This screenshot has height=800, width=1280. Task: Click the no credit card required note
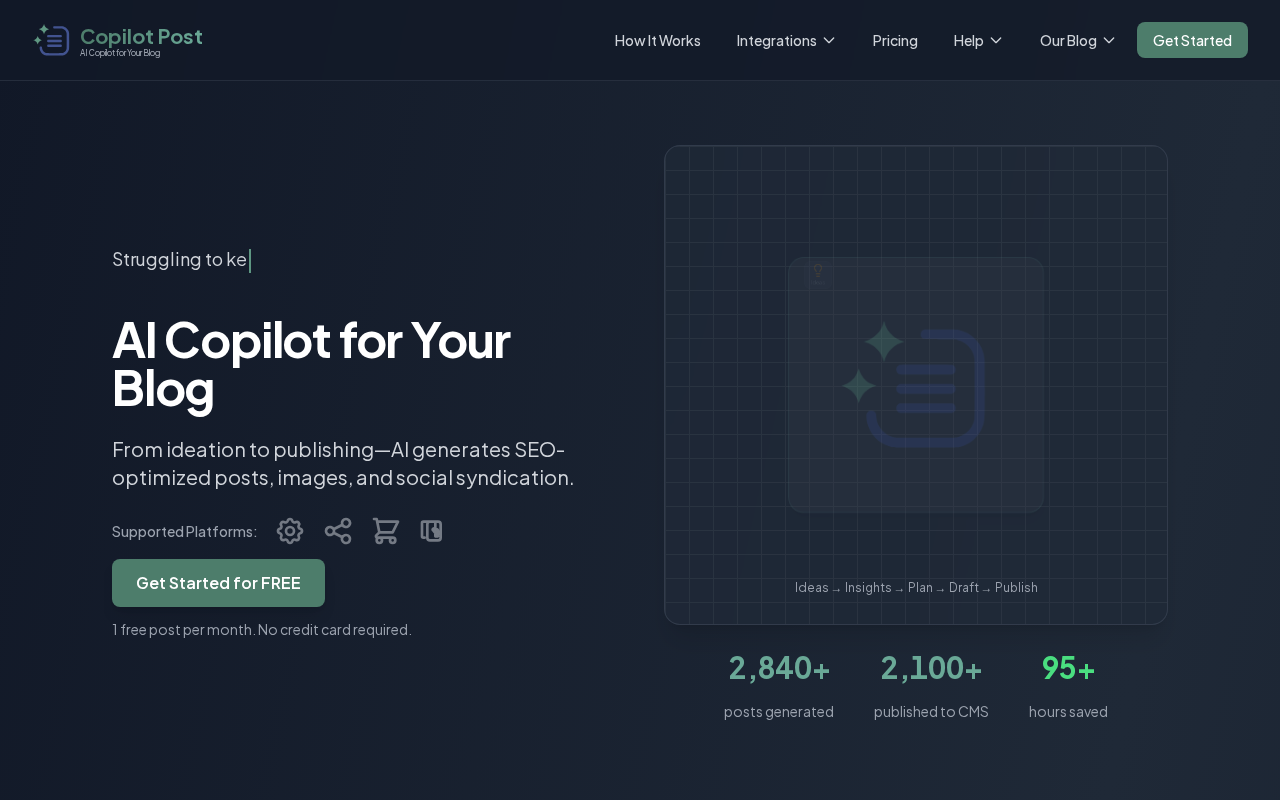pos(262,629)
